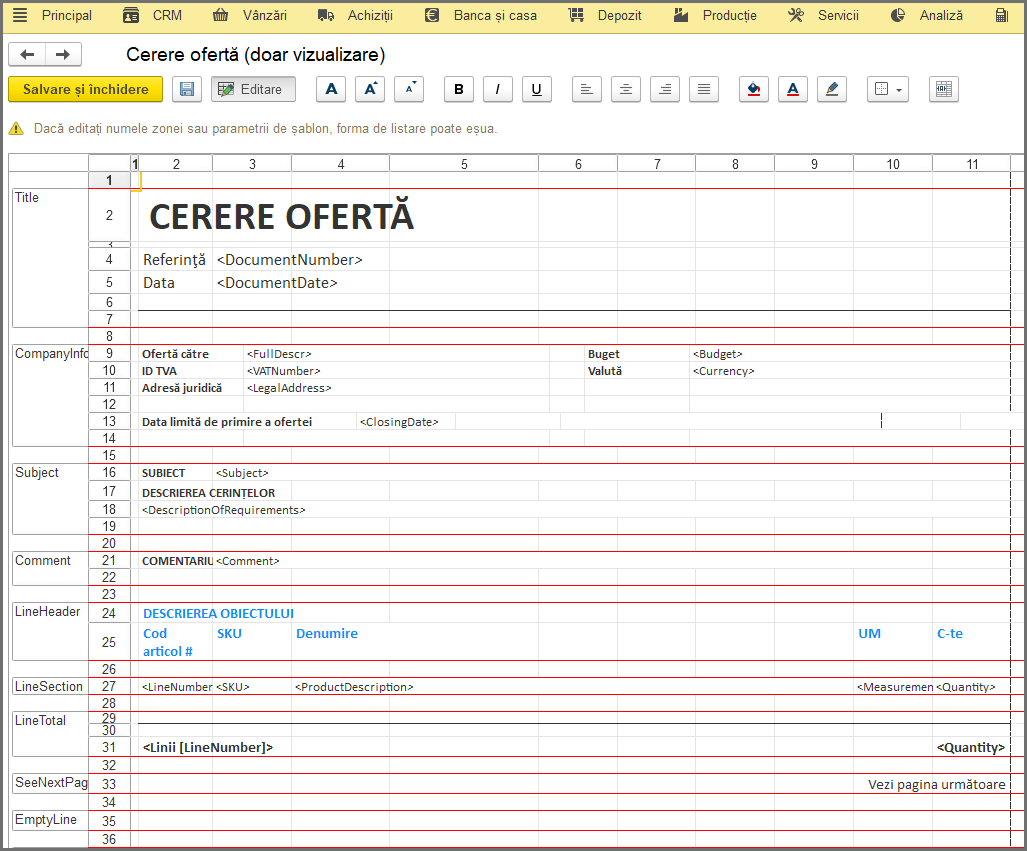Expand the borders dropdown arrow
The height and width of the screenshot is (851, 1027).
(899, 90)
